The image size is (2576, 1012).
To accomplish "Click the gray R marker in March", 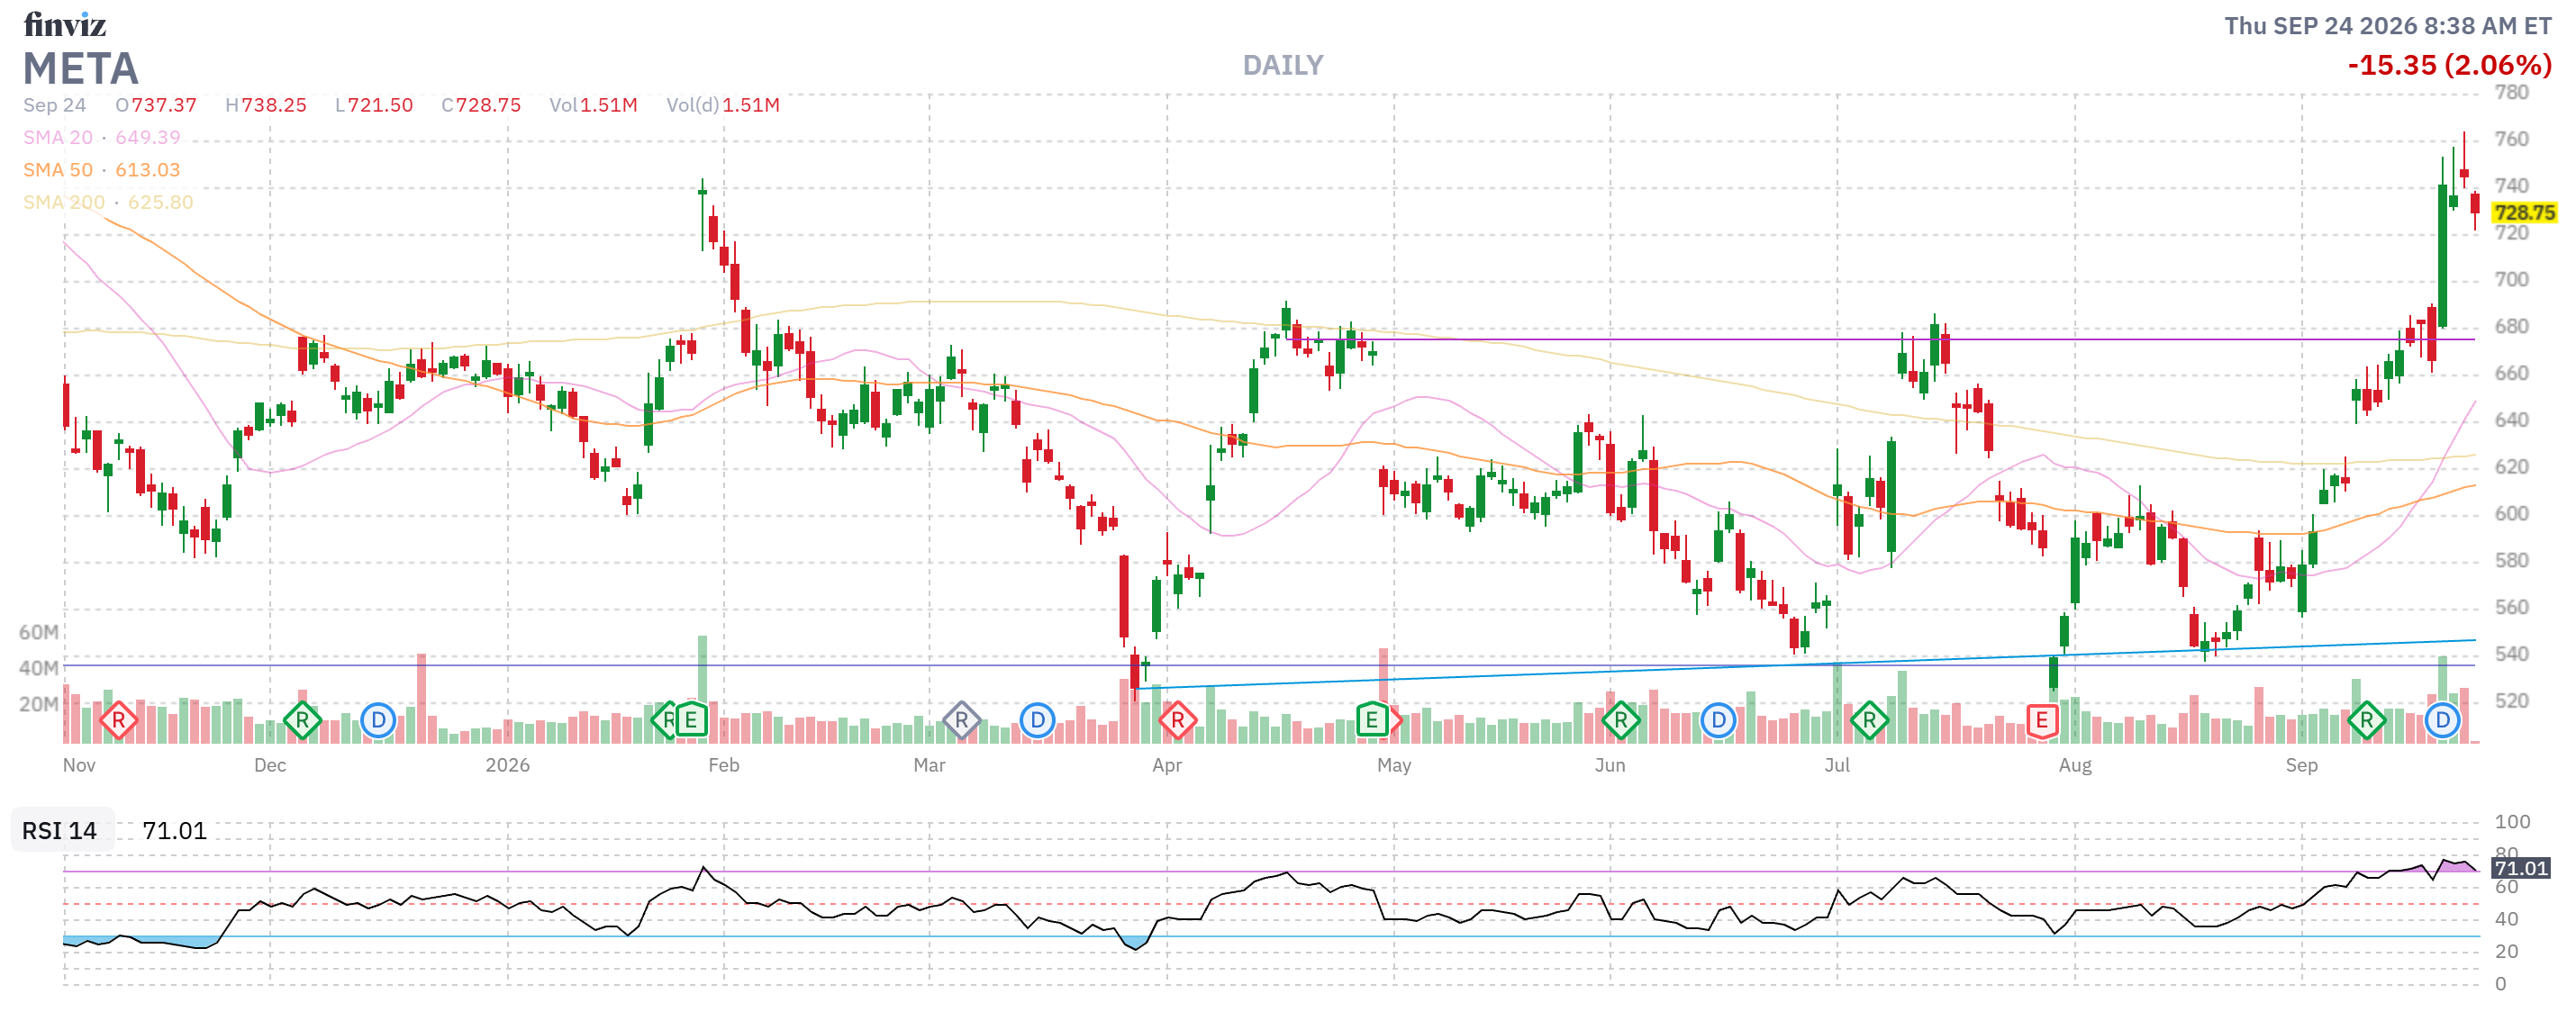I will point(961,720).
